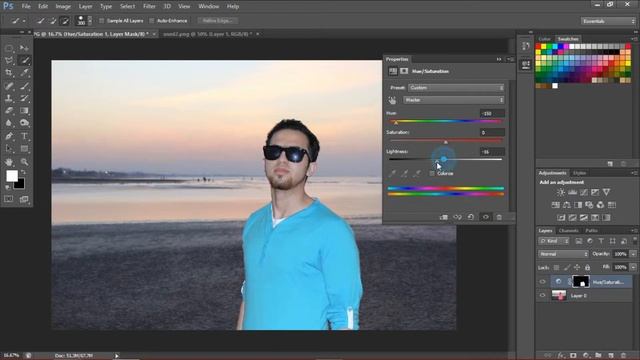Viewport: 640px width, 360px height.
Task: Open the Opacity dropdown arrow
Action: click(633, 254)
